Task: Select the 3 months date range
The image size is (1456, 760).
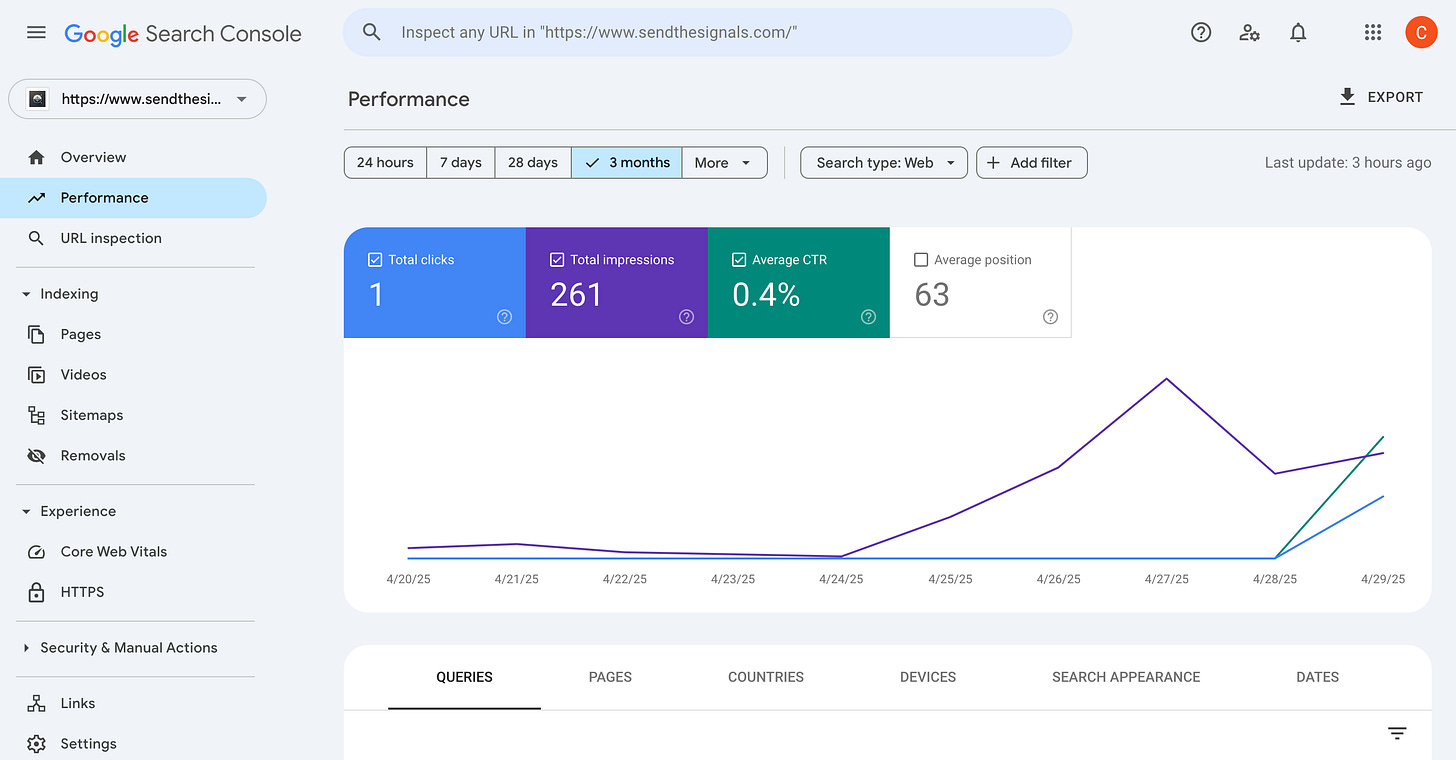Action: [627, 162]
